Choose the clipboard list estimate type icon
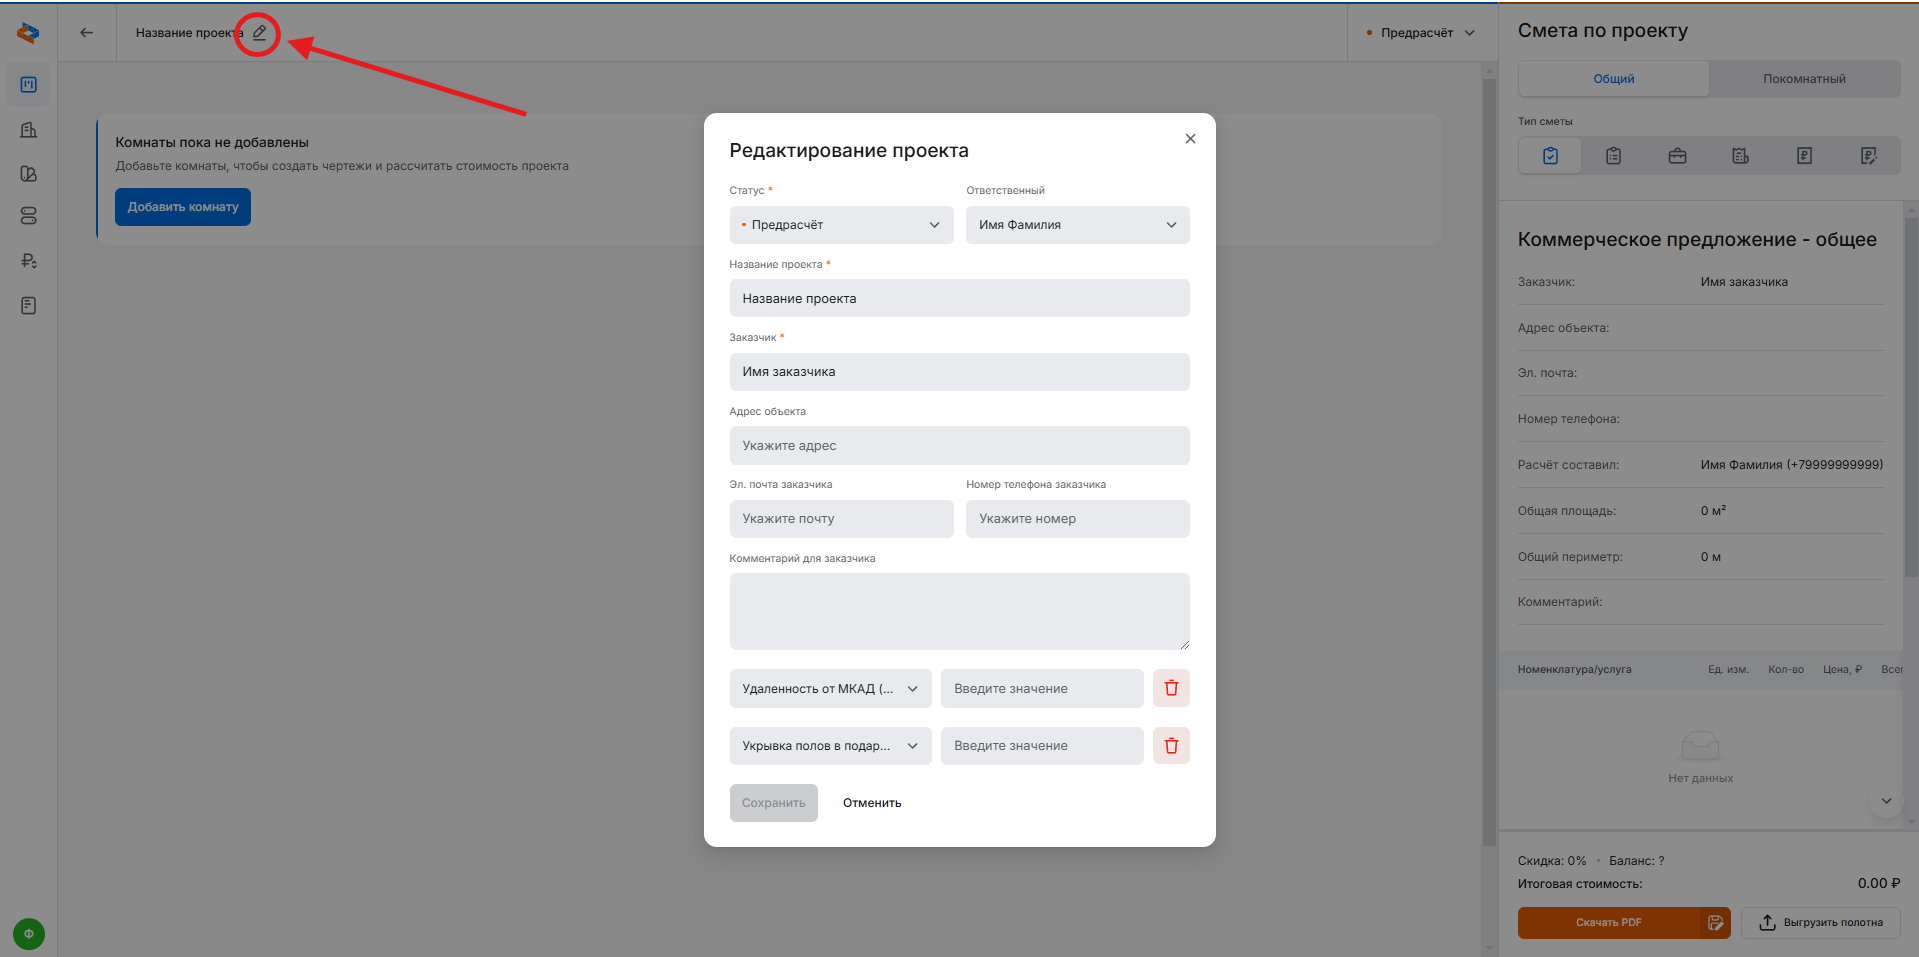1919x957 pixels. [x=1613, y=156]
